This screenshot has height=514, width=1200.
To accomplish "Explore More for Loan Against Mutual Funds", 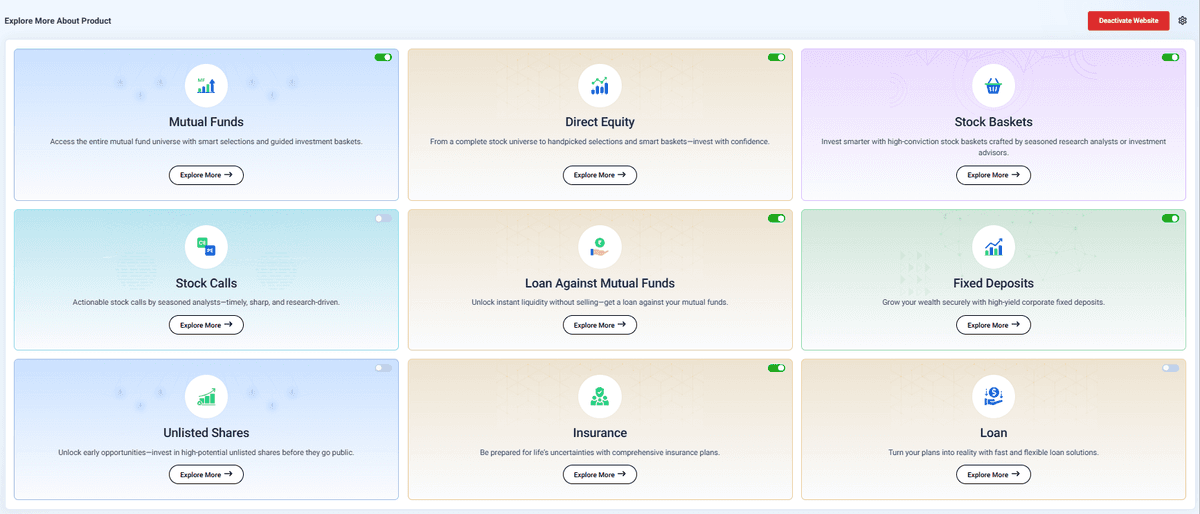I will pyautogui.click(x=600, y=325).
